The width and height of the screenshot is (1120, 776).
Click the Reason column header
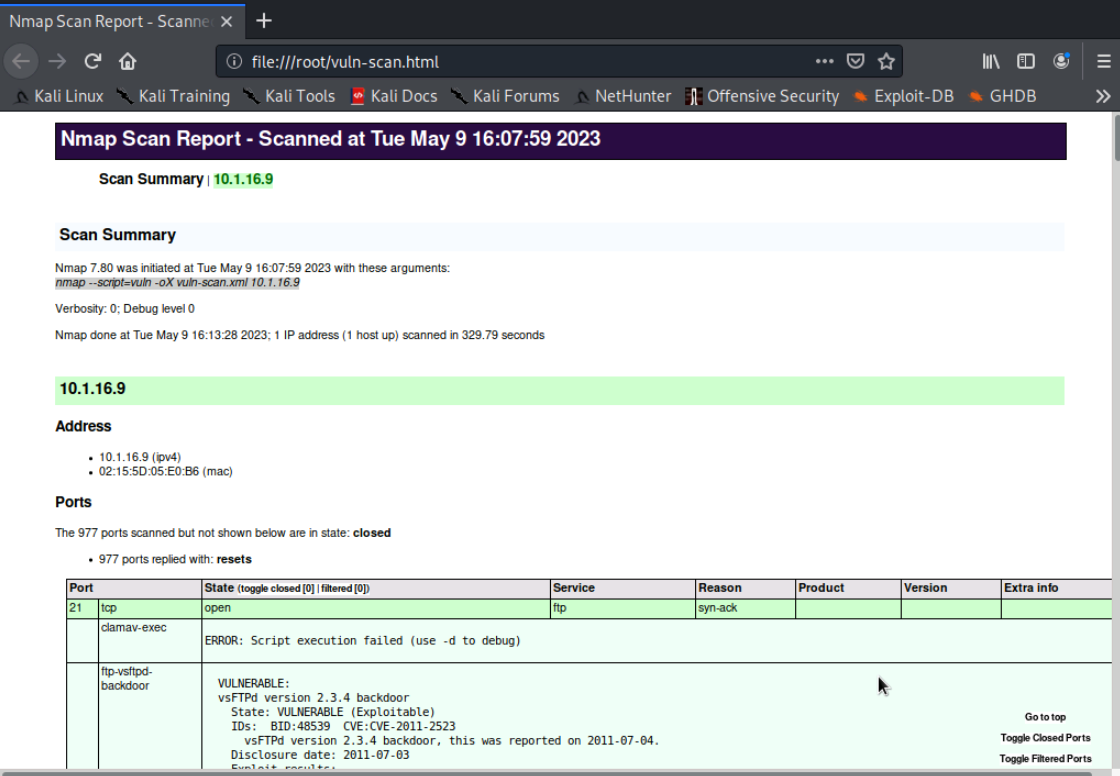[x=745, y=588]
